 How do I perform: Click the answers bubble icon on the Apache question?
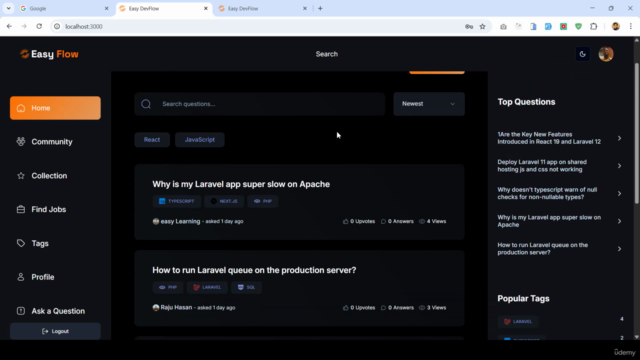(x=383, y=221)
